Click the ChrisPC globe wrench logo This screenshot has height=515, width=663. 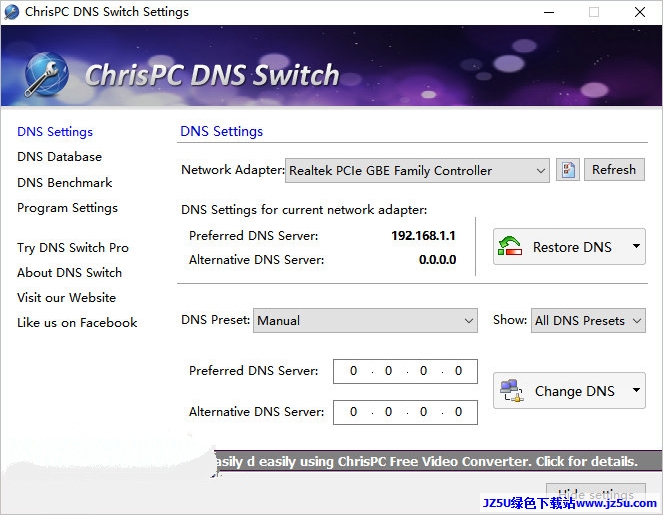pos(47,74)
